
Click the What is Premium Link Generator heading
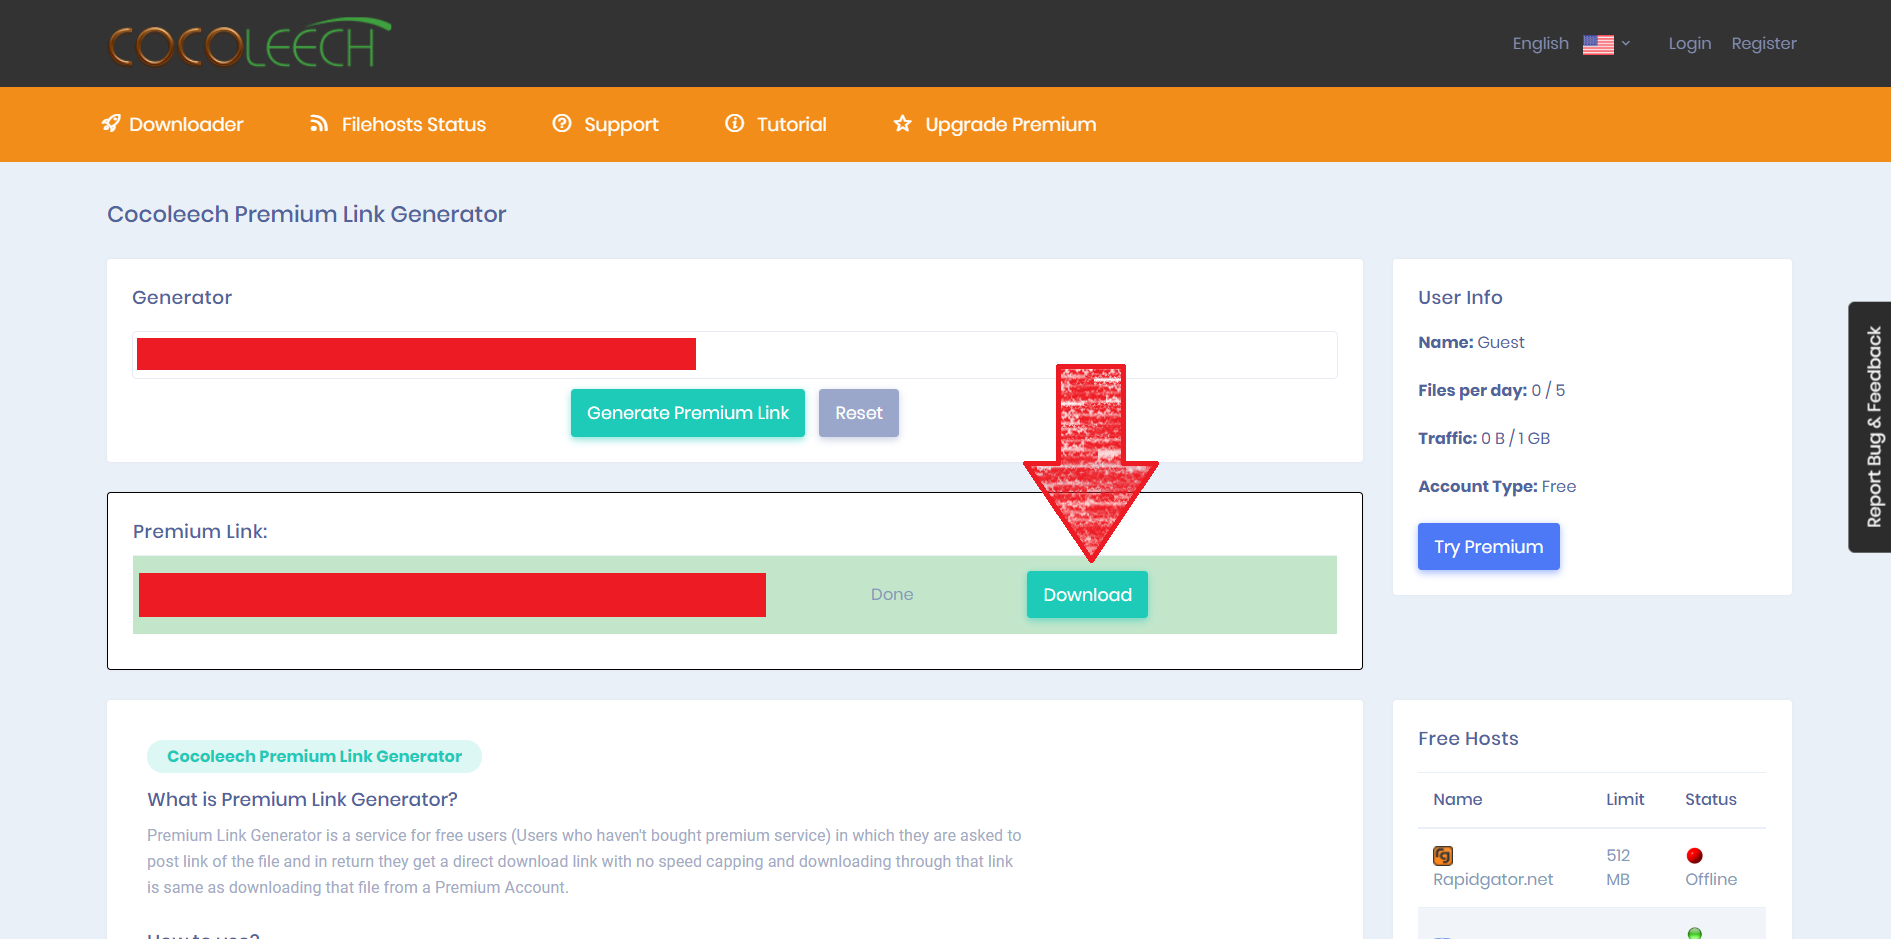coord(302,800)
